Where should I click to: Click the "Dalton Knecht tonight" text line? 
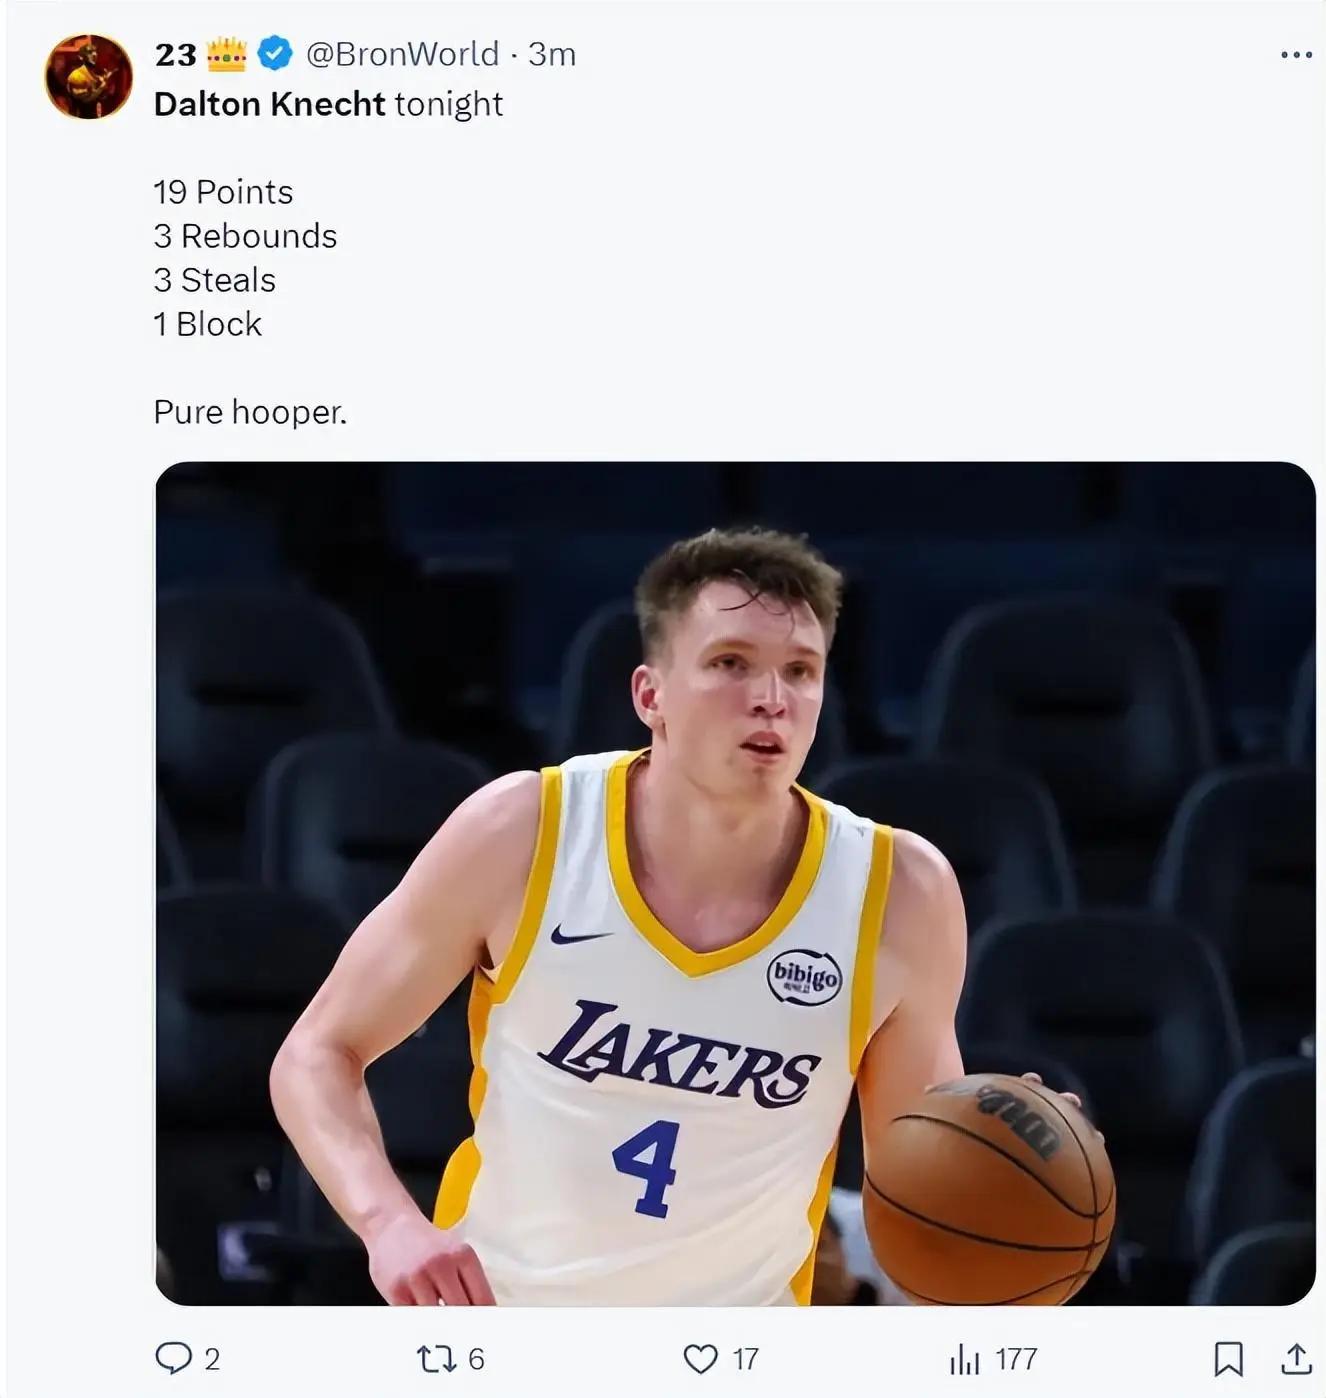tap(328, 104)
